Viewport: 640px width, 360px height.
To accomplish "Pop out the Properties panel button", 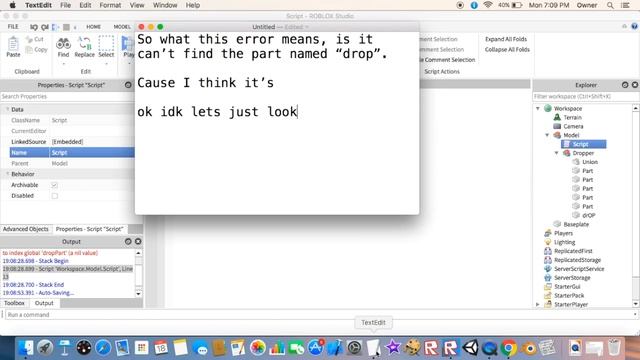I will [x=128, y=85].
